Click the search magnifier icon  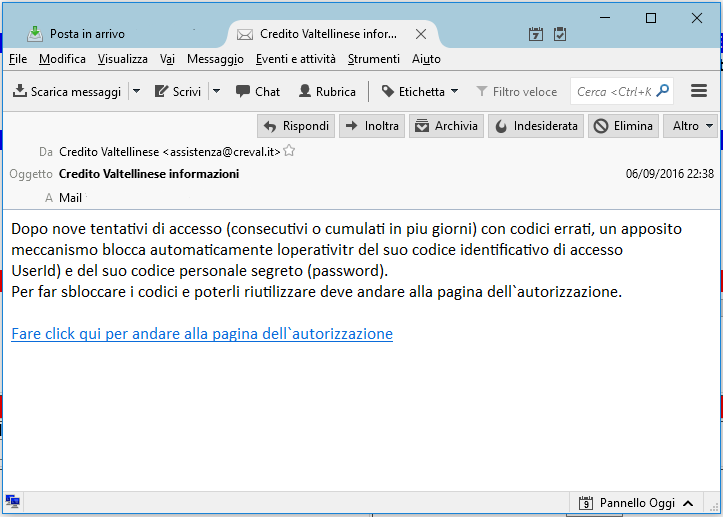[x=663, y=91]
